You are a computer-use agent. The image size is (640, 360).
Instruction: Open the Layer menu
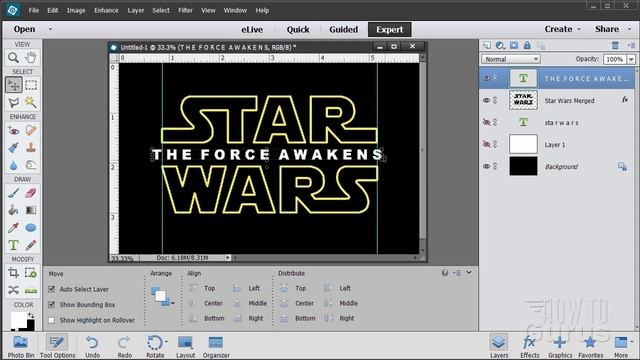coord(136,10)
